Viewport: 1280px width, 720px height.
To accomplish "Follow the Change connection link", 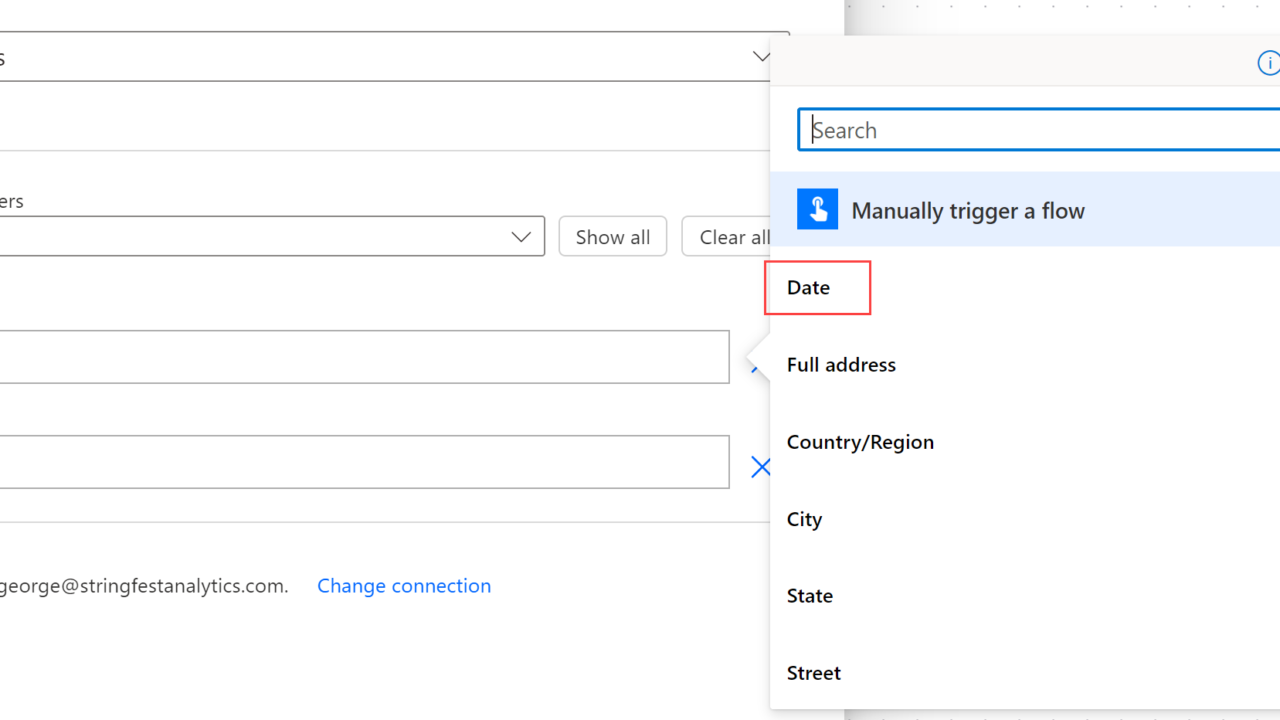I will click(404, 586).
